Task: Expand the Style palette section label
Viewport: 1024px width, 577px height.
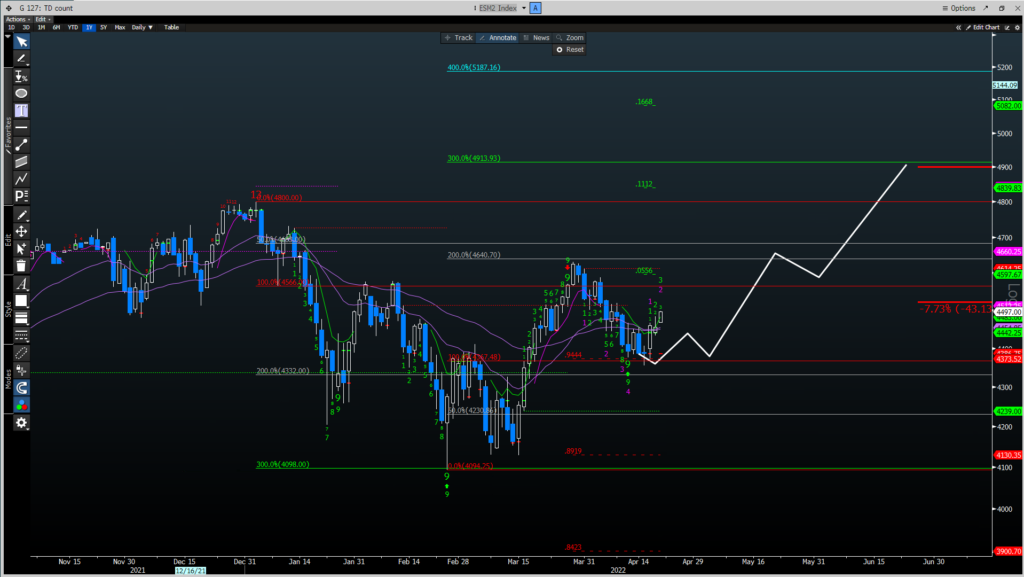Action: point(8,309)
